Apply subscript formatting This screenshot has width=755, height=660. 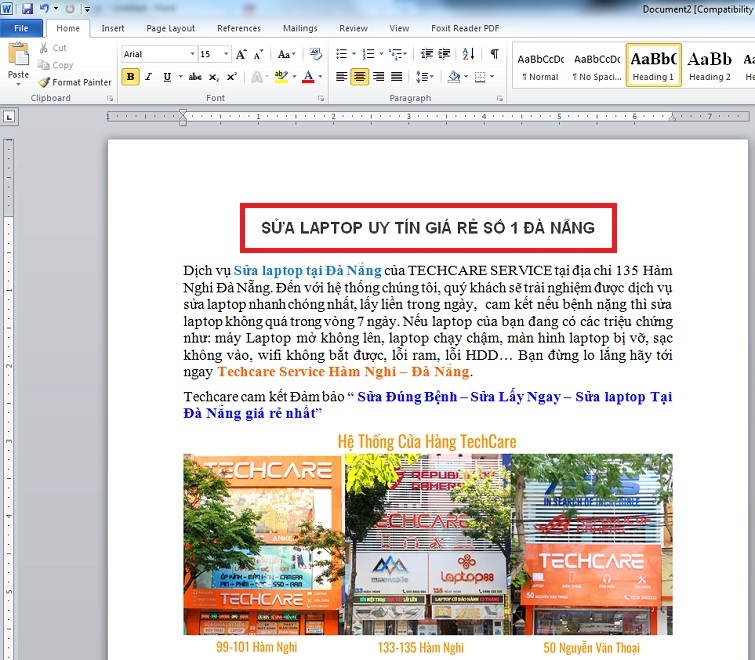pos(214,77)
